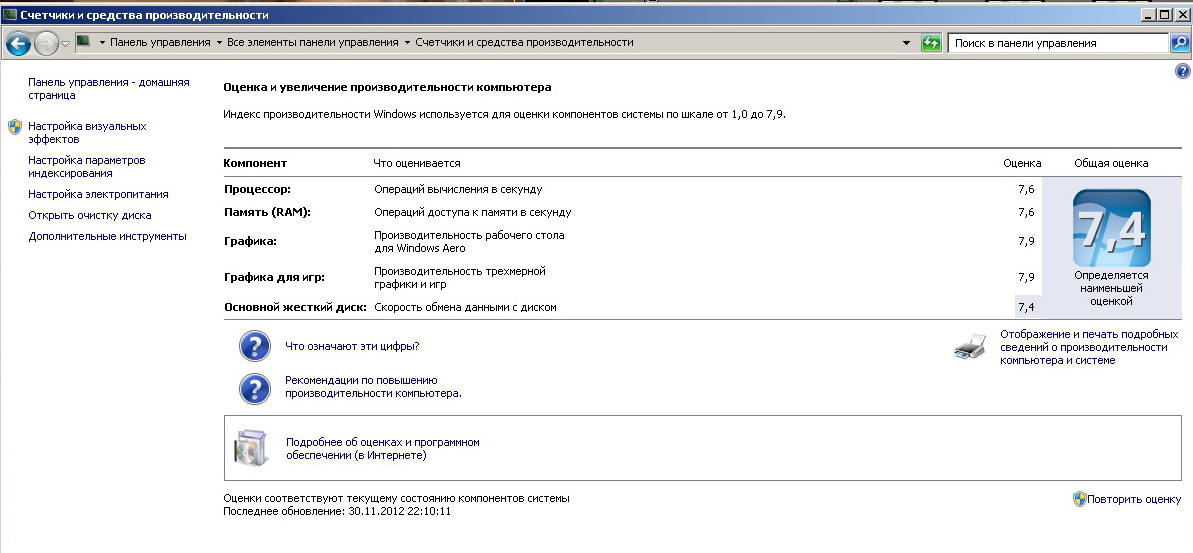This screenshot has height=553, width=1193.
Task: Open Настройка параметров индексирования
Action: tap(87, 167)
